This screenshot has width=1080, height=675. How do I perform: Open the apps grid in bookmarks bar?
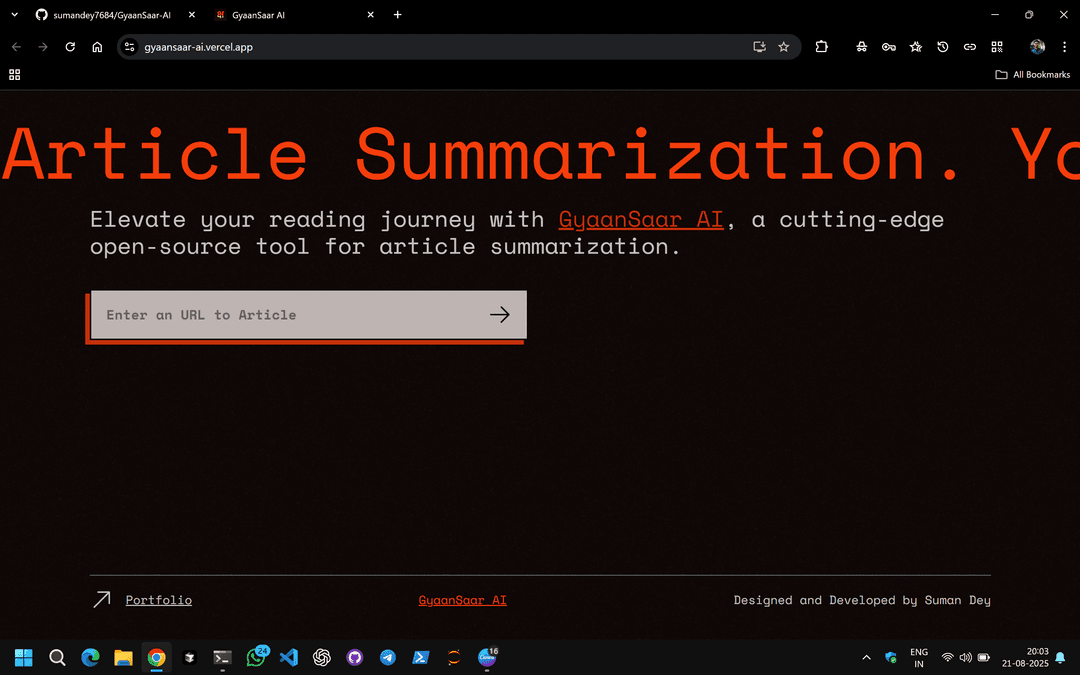(x=15, y=75)
